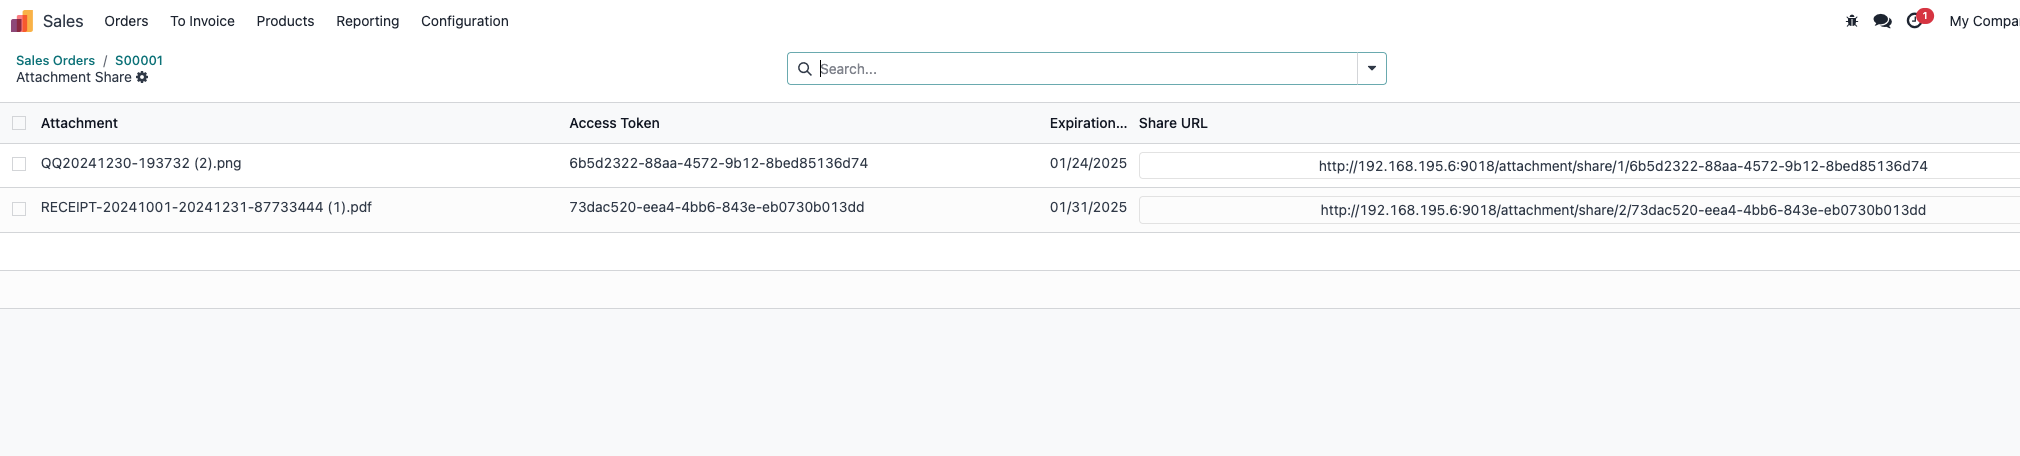Select token 6b5d2322-88aa-4572-9b12-8bed85136d74 cell
The height and width of the screenshot is (456, 2020).
pyautogui.click(x=718, y=163)
